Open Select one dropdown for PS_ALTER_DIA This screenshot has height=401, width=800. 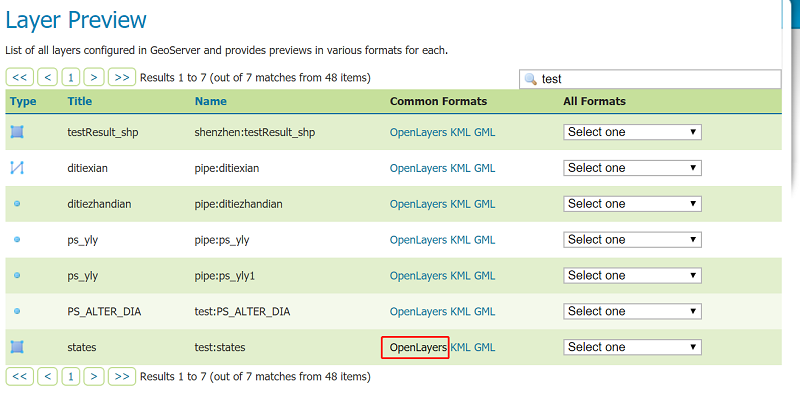(x=632, y=311)
